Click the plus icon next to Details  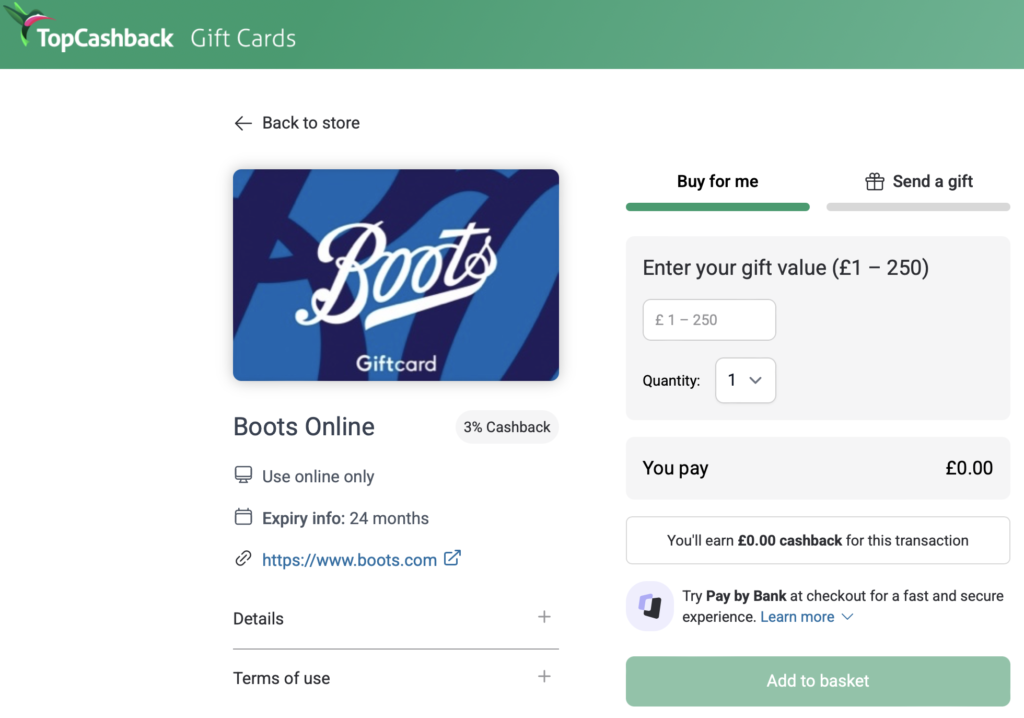click(x=544, y=617)
